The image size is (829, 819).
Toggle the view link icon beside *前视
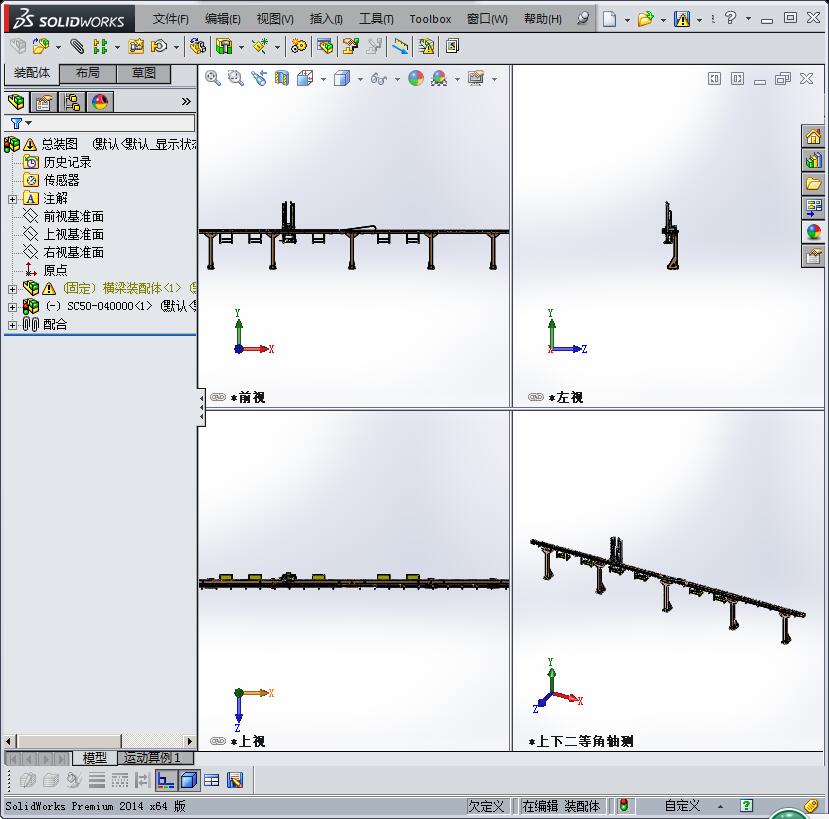tap(218, 397)
